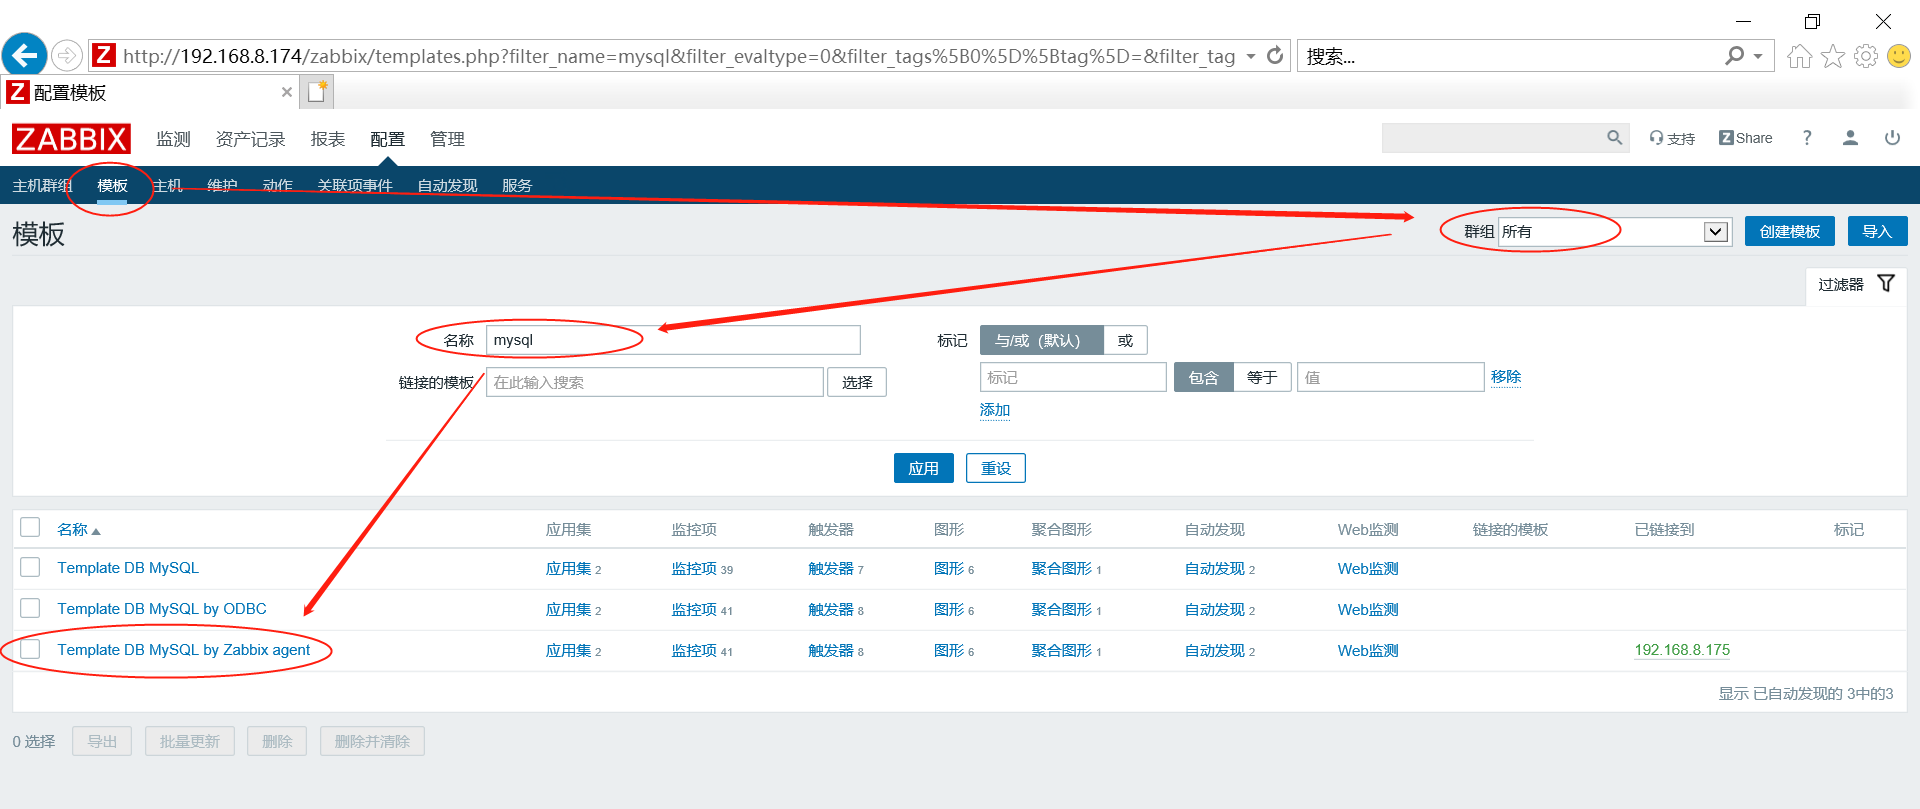Go to the 模板 submenu
Image resolution: width=1920 pixels, height=809 pixels.
[x=112, y=186]
